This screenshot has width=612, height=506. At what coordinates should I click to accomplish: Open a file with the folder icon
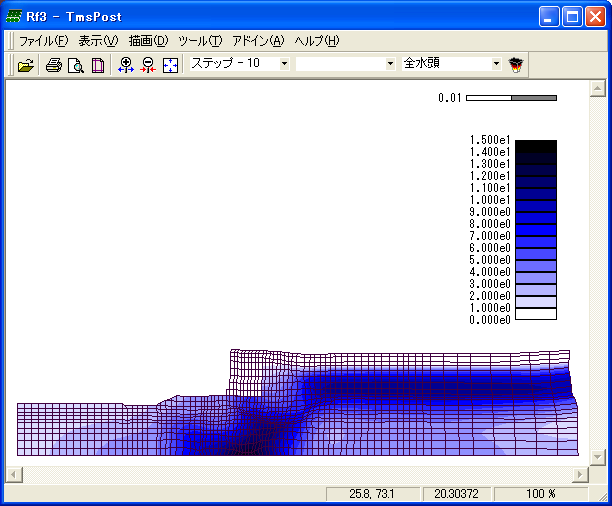(26, 65)
